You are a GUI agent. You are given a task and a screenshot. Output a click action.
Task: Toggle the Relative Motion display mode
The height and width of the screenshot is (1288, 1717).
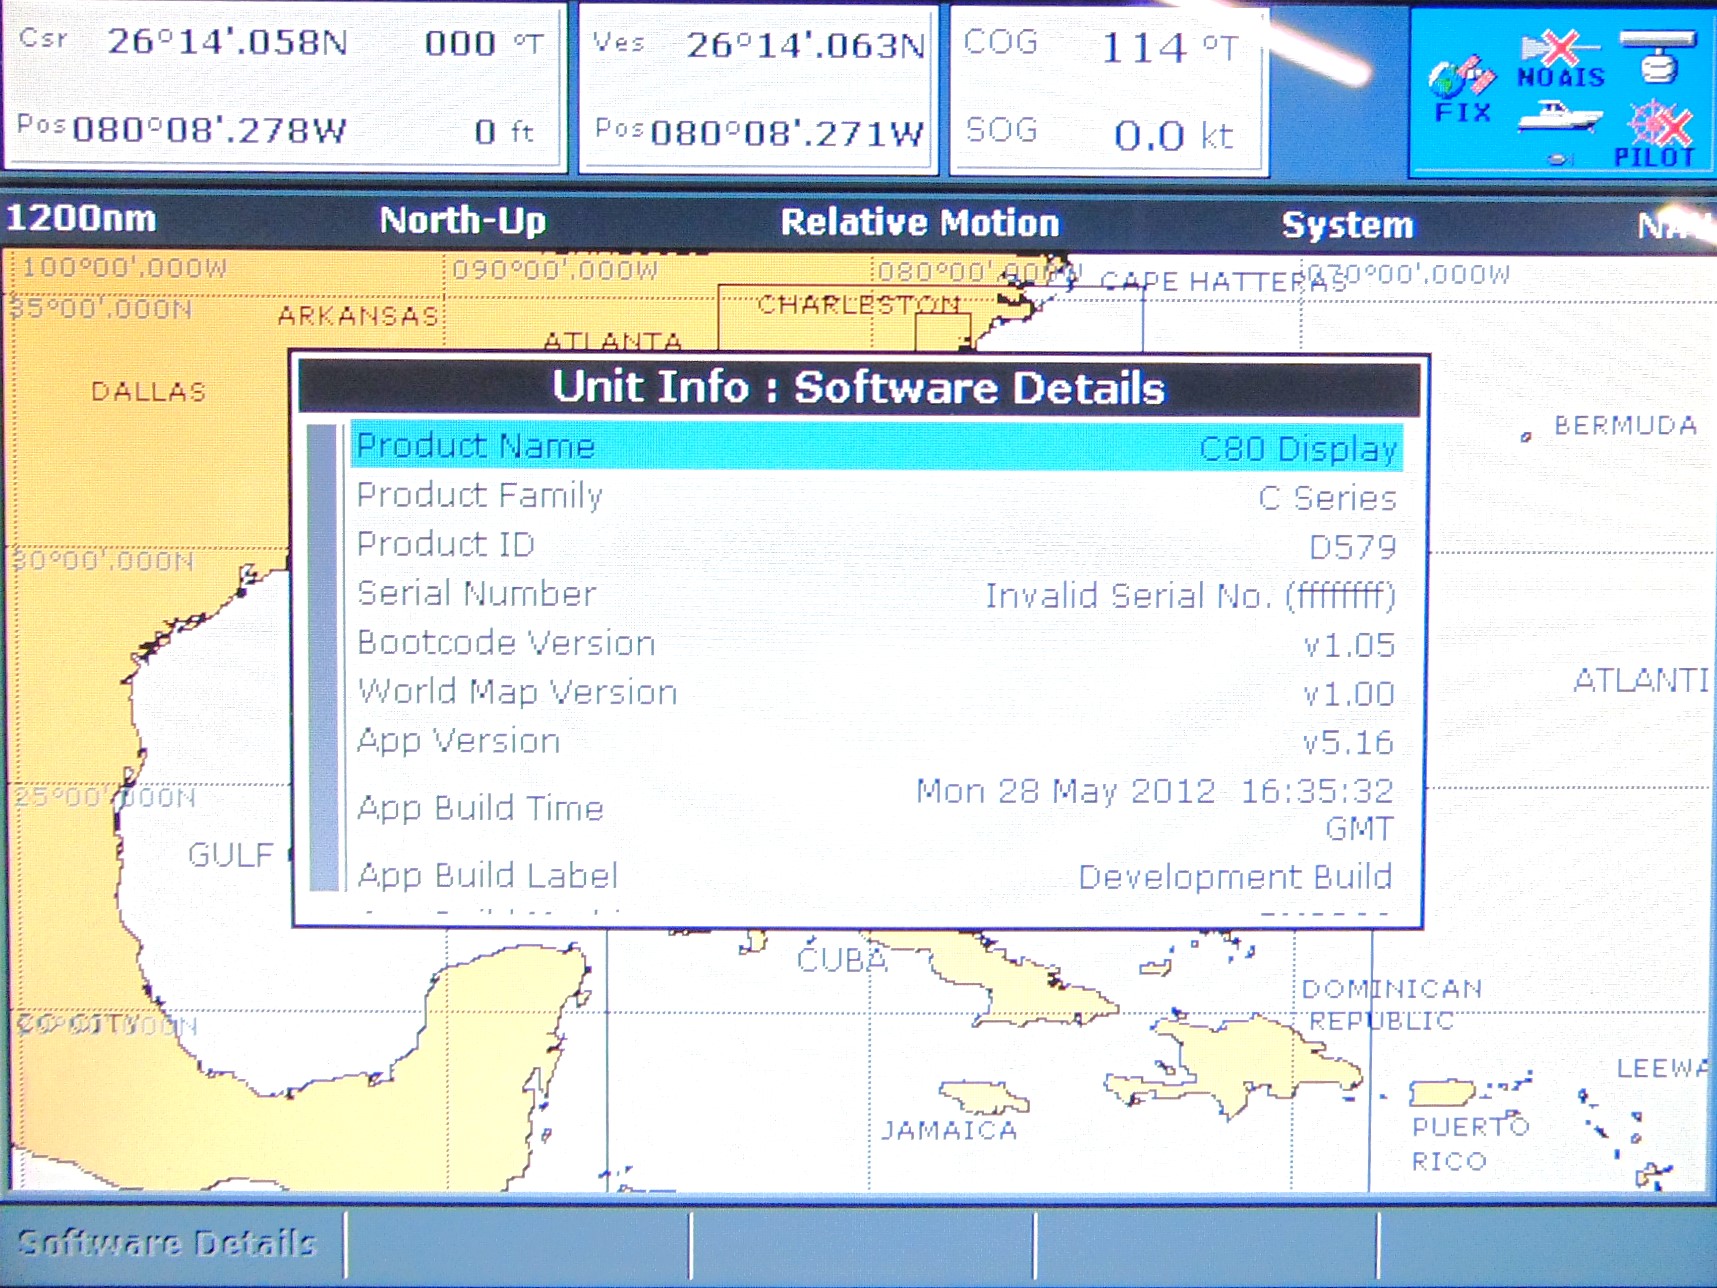coord(920,222)
